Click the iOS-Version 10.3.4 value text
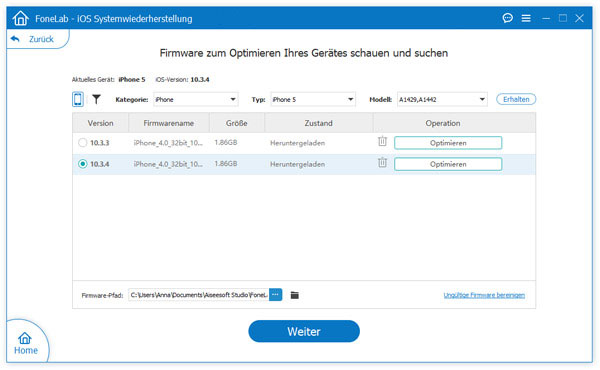This screenshot has width=600, height=370. (200, 80)
